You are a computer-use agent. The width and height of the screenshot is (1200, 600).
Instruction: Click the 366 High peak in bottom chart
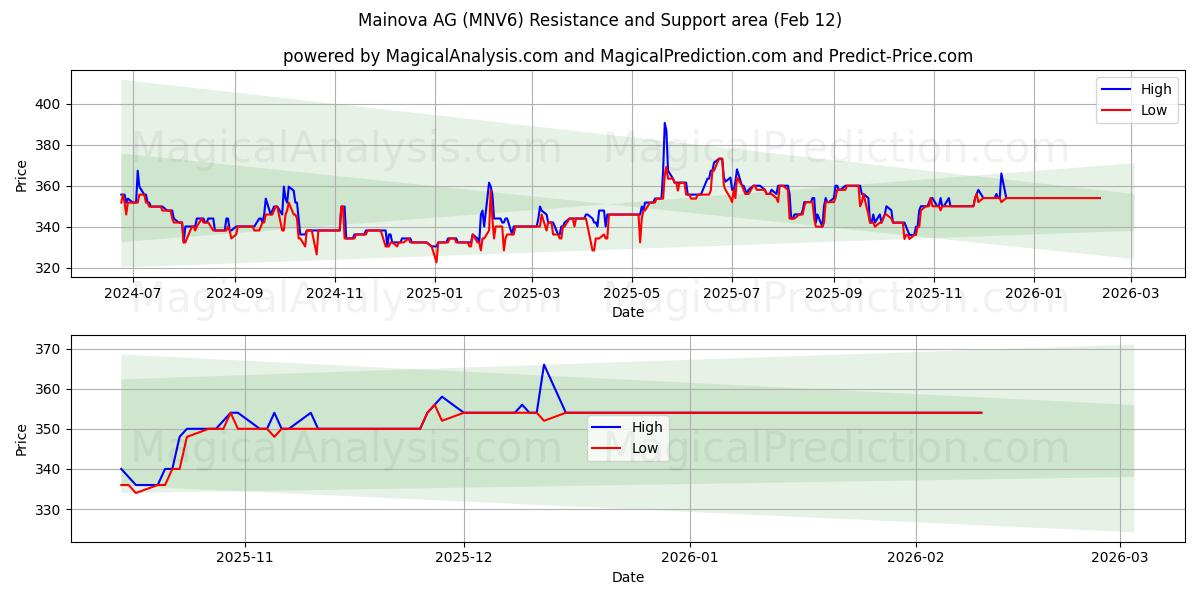point(543,365)
